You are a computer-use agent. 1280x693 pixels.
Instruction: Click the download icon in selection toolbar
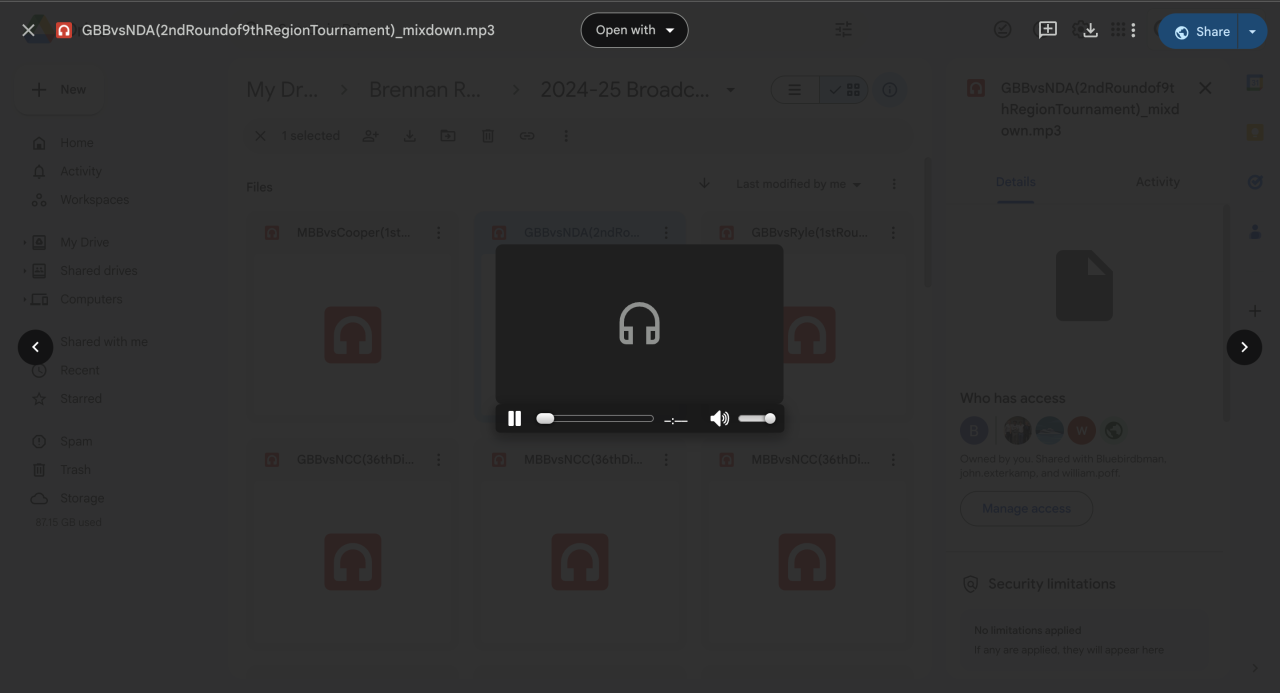pos(409,136)
